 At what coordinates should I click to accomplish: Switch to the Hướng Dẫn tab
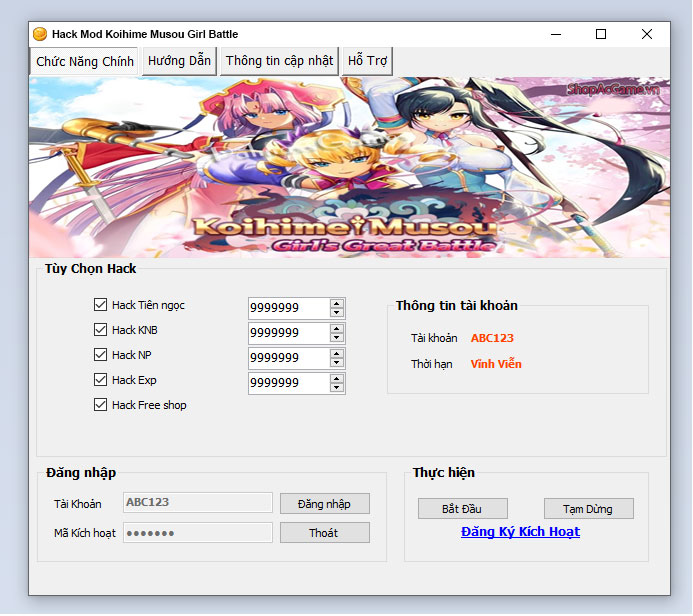[179, 61]
